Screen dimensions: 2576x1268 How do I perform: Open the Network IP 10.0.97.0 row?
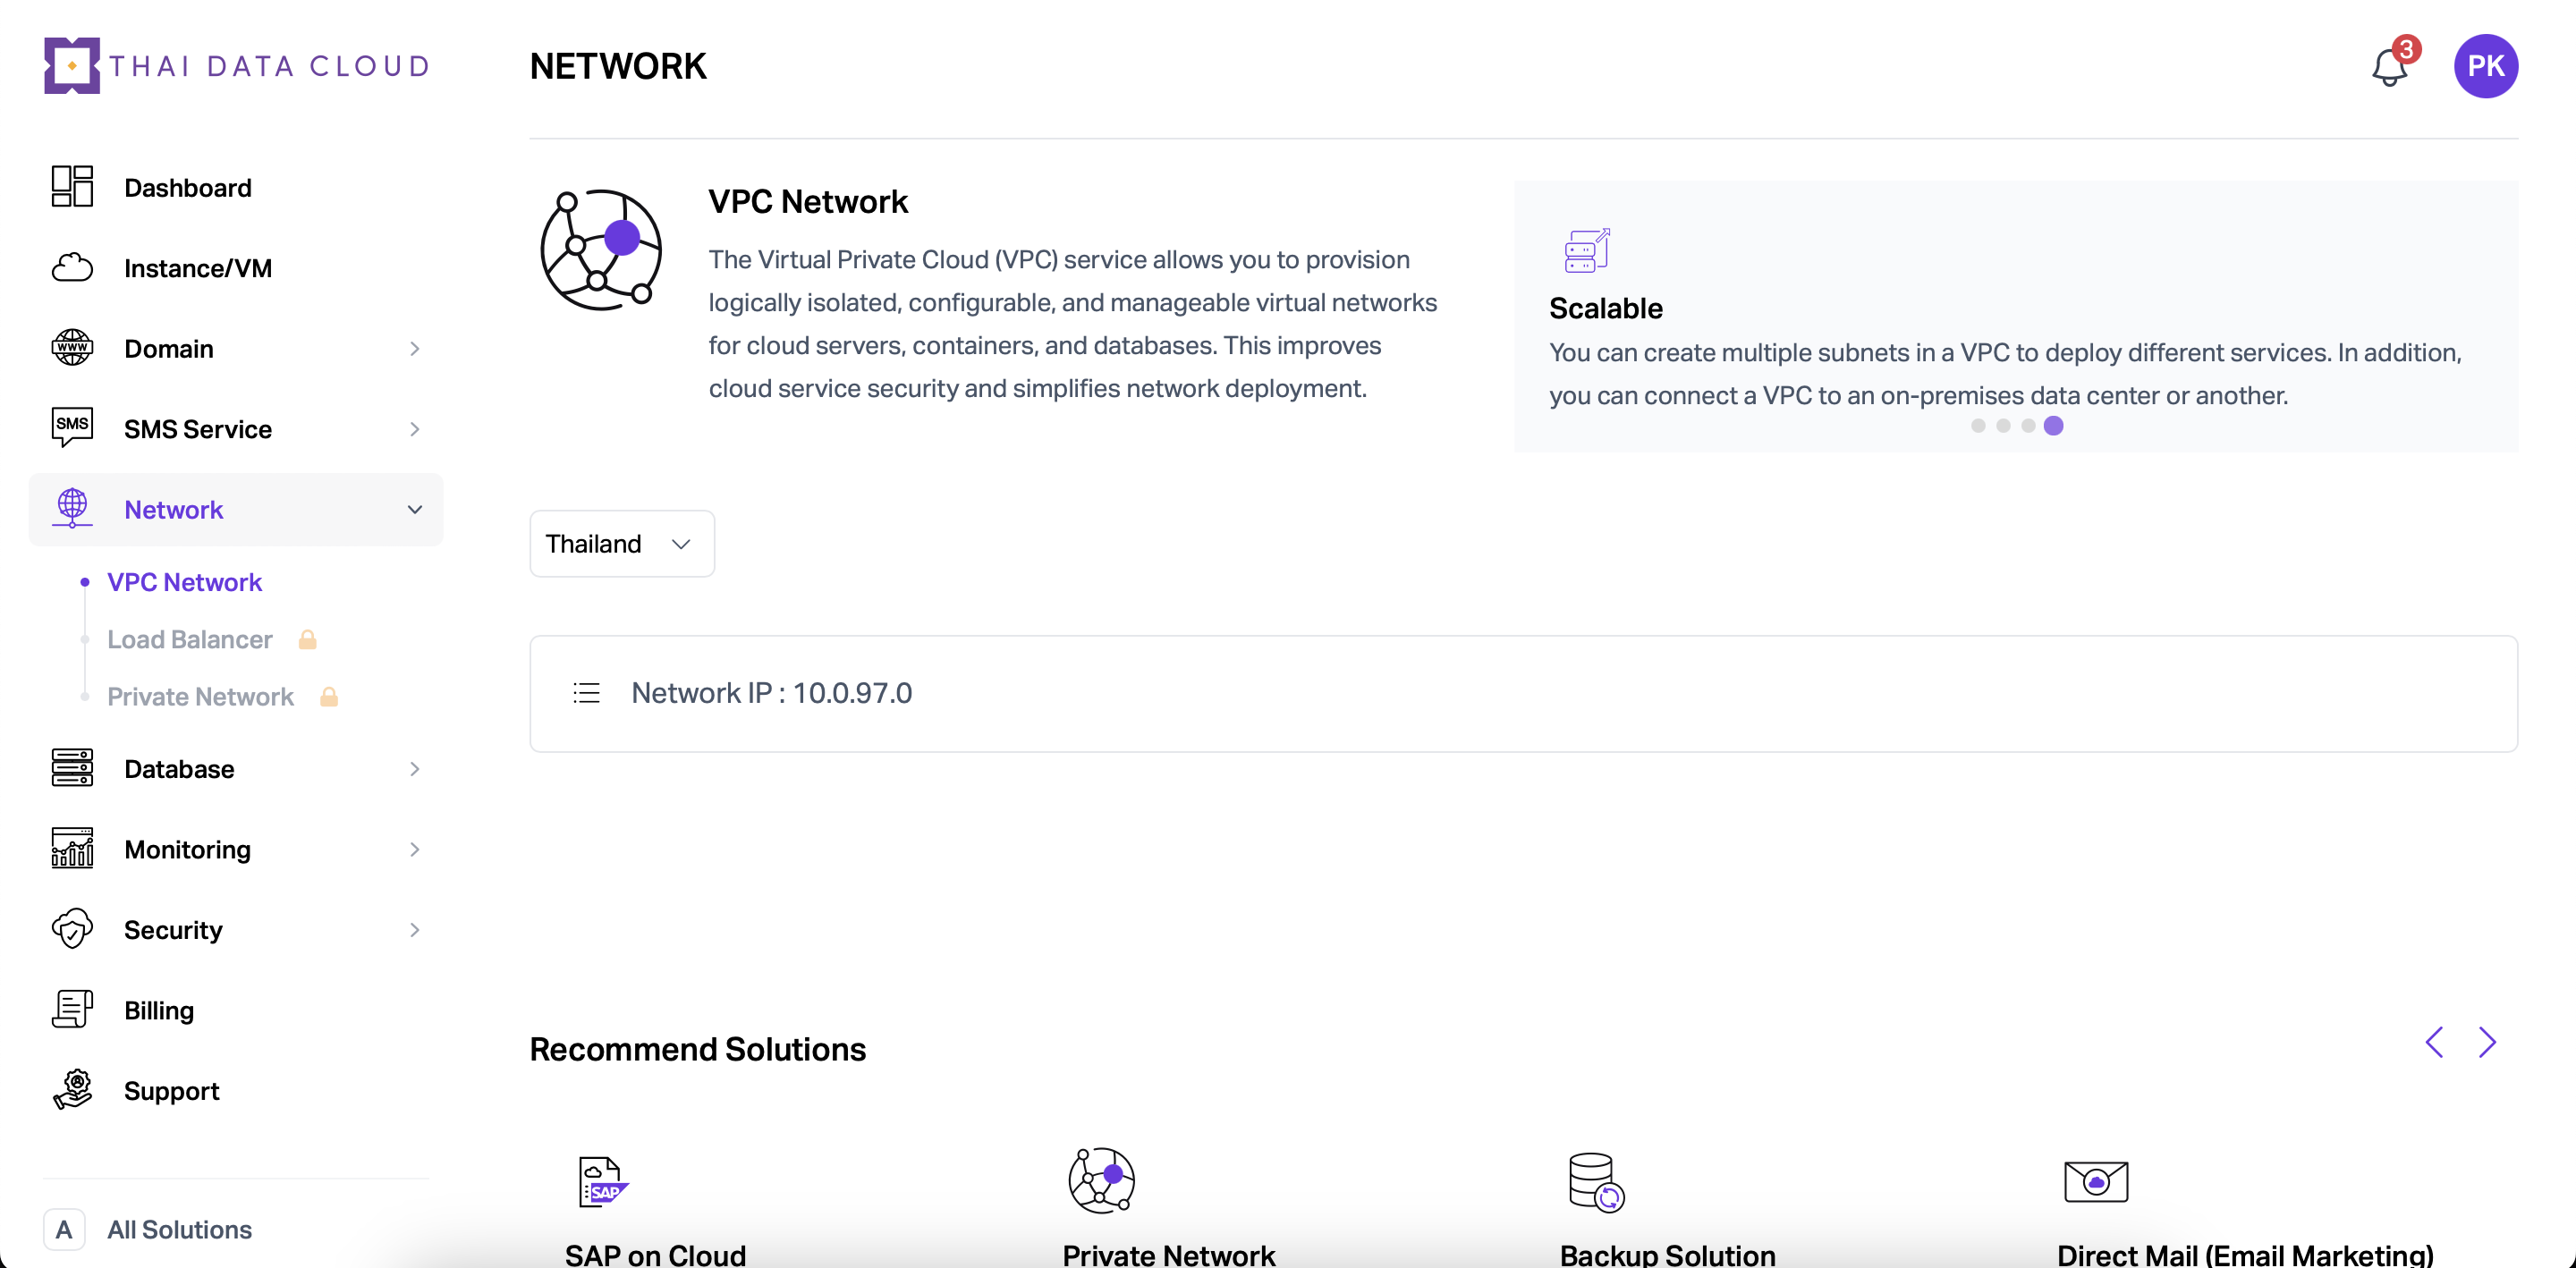coord(1523,693)
